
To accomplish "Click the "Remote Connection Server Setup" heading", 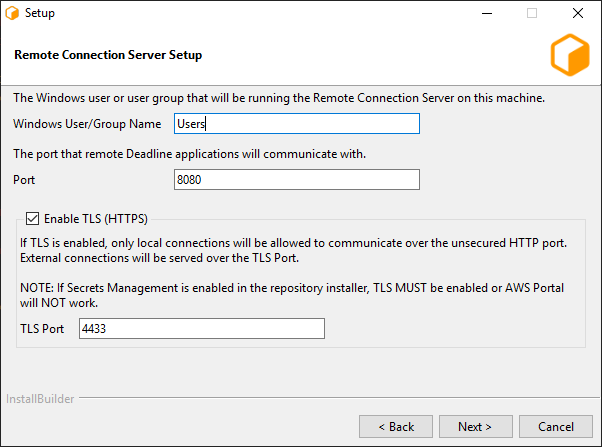I will pos(108,55).
